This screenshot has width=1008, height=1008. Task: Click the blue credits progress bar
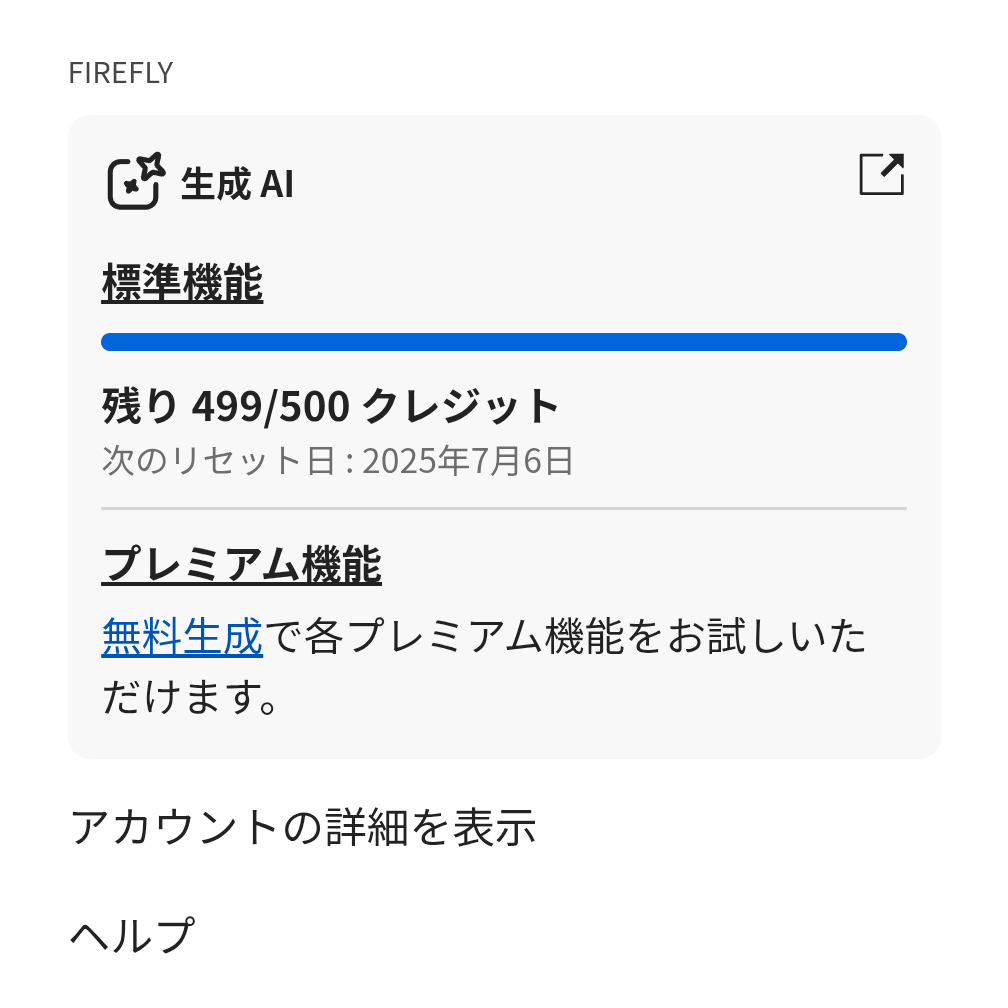point(503,342)
